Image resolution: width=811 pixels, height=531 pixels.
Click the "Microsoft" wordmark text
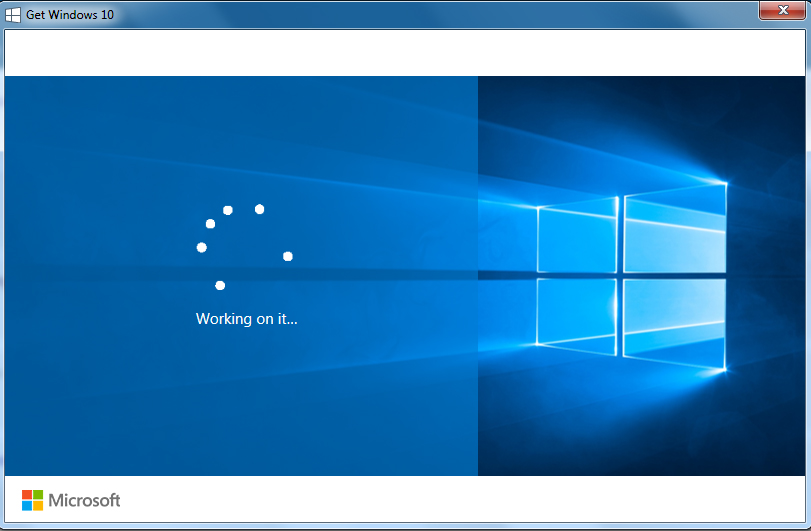[84, 500]
